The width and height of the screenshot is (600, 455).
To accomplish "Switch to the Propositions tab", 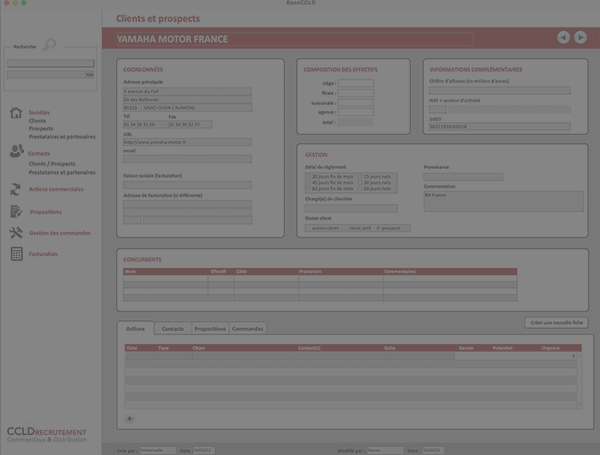I will coord(210,329).
